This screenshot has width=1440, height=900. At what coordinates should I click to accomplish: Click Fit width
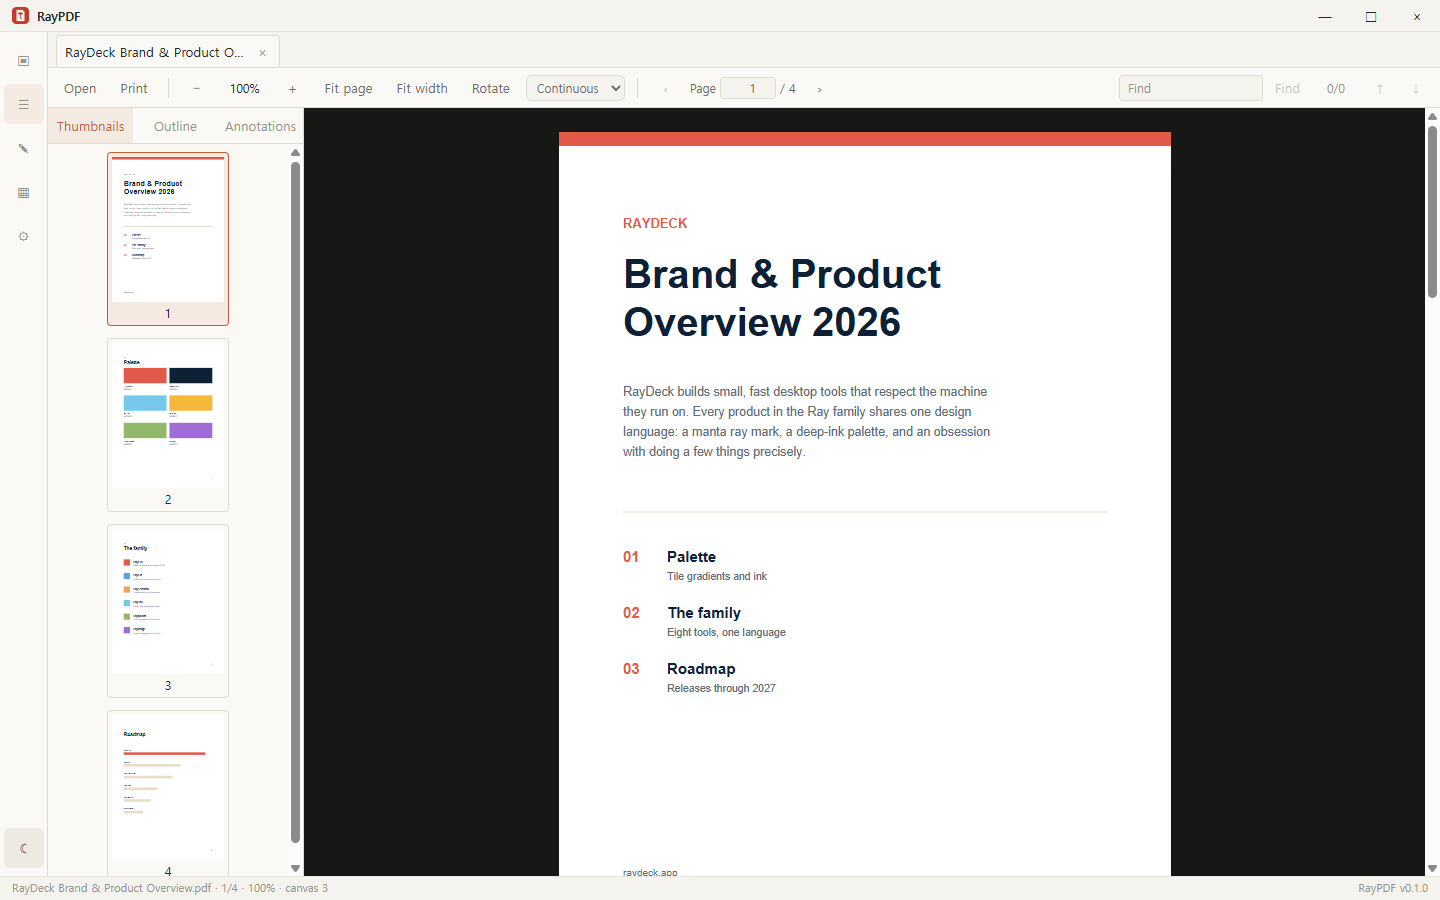point(422,88)
